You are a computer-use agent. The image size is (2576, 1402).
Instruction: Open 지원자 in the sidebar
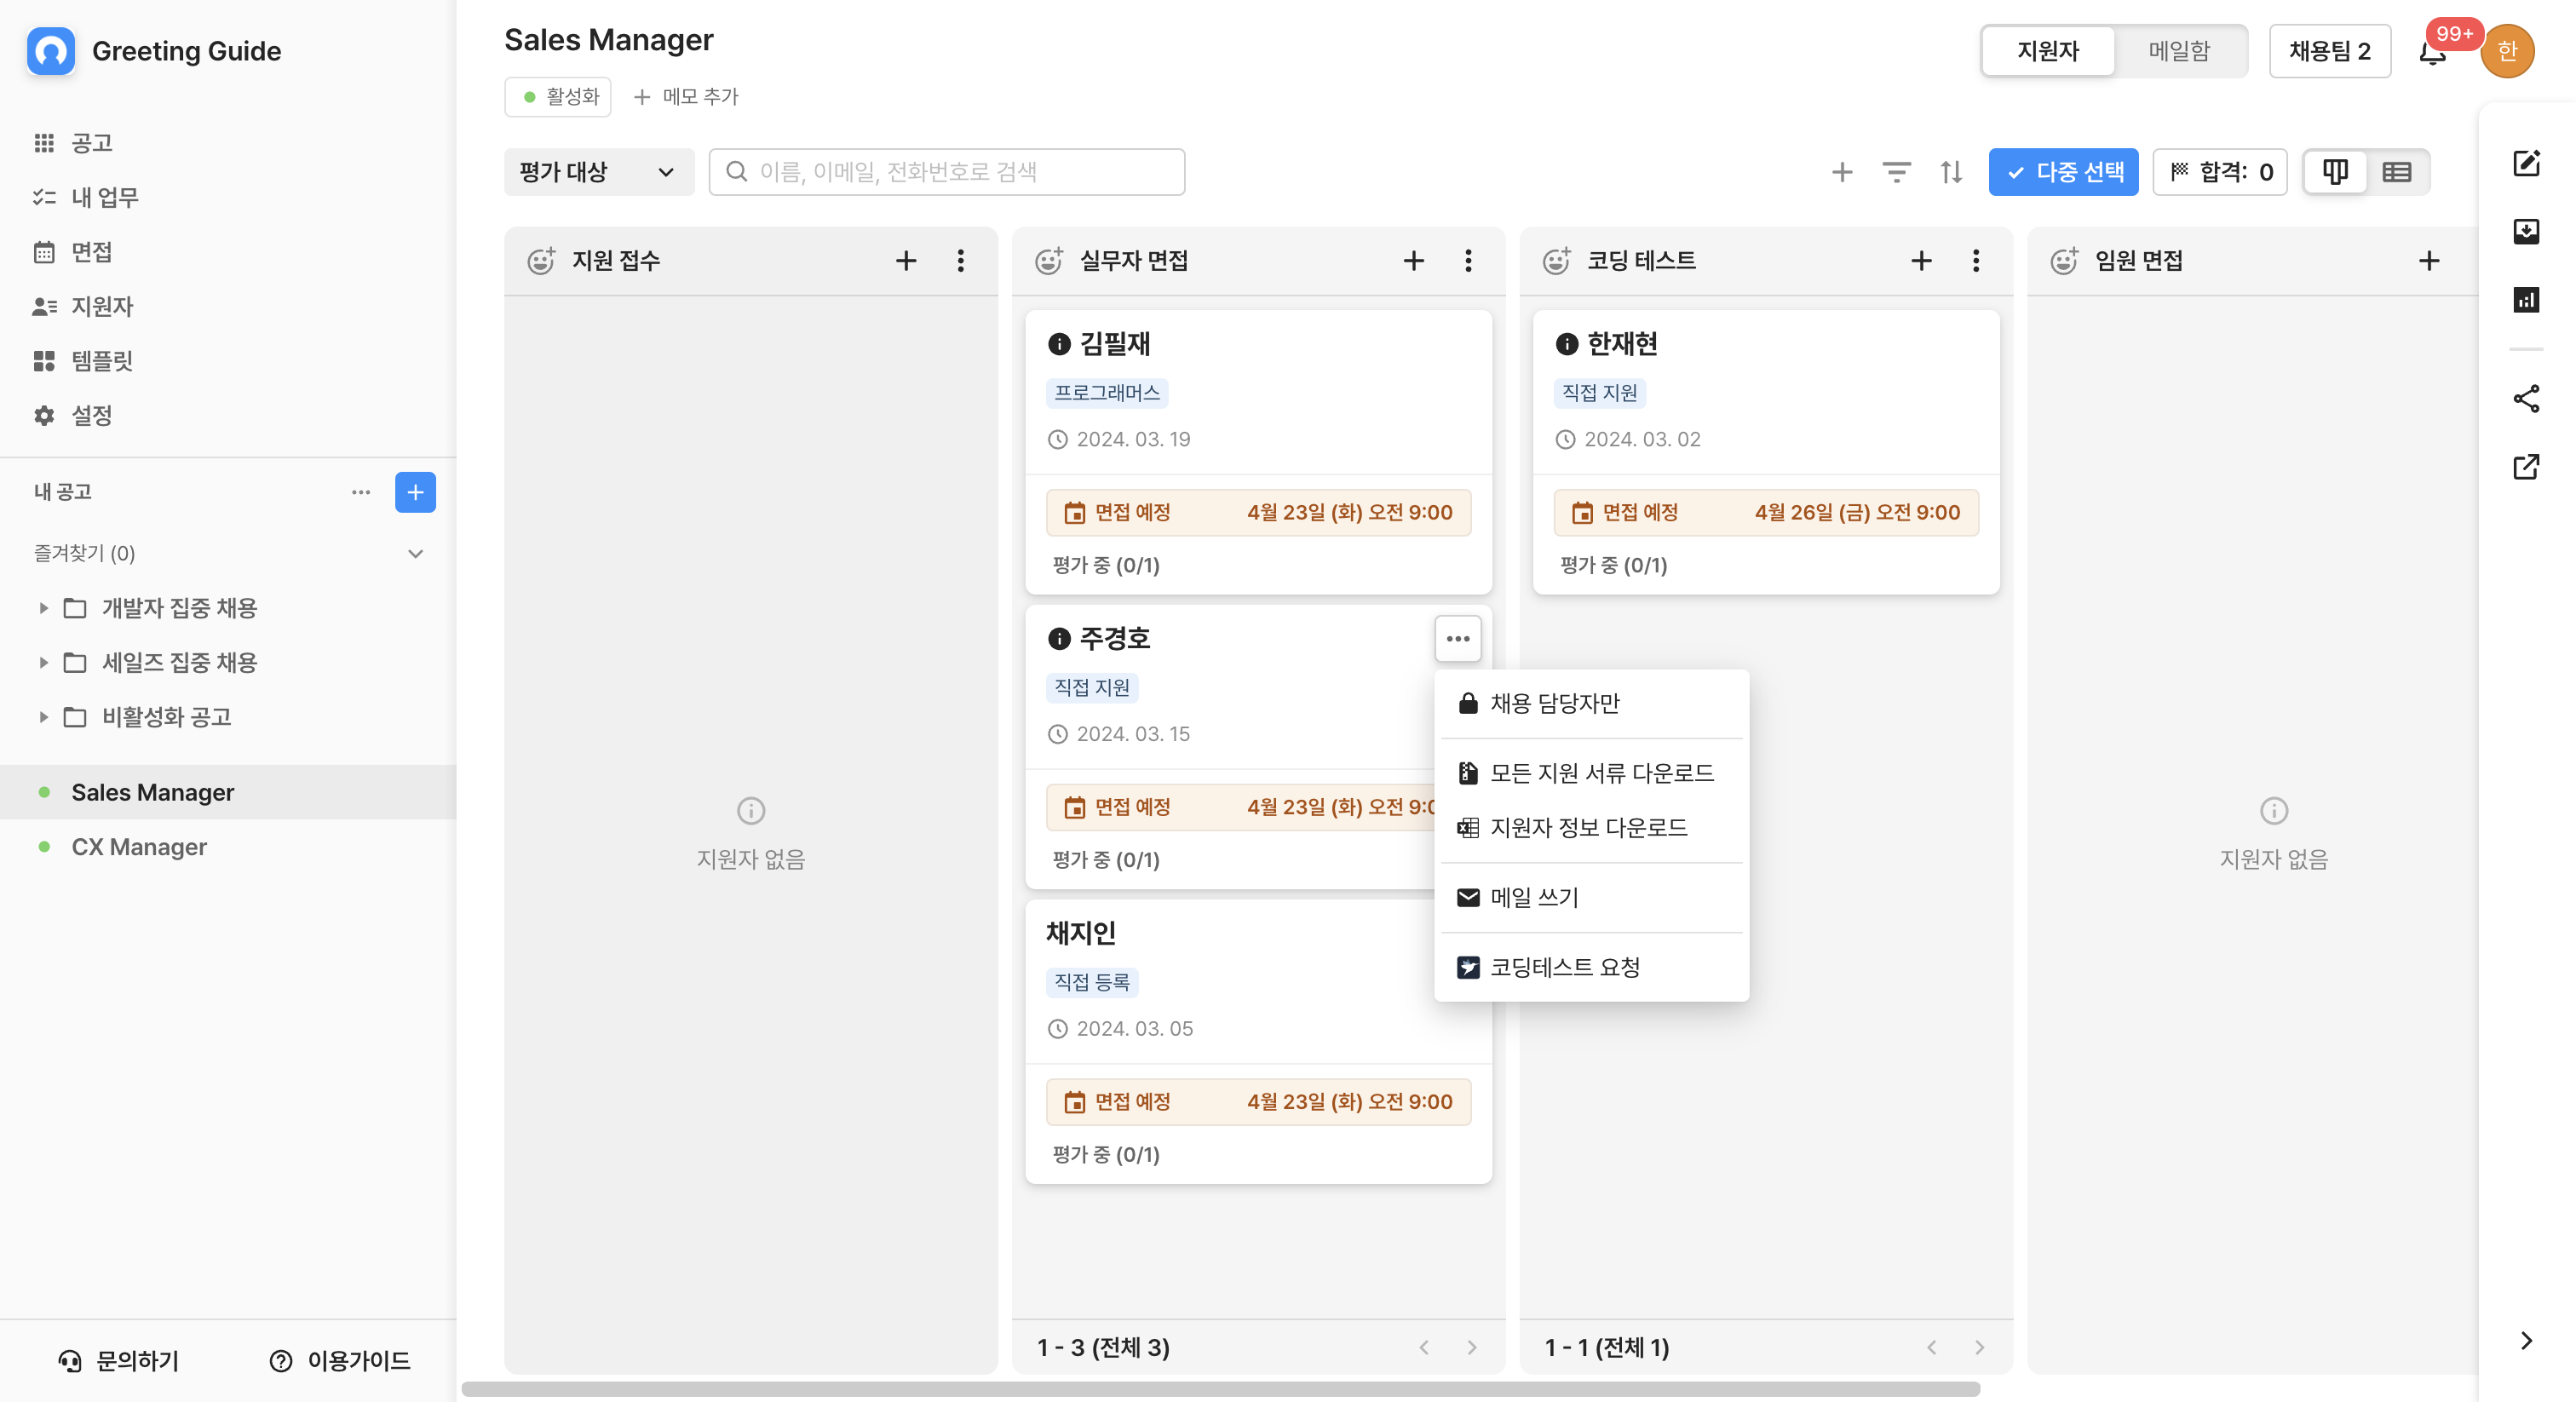[82, 306]
